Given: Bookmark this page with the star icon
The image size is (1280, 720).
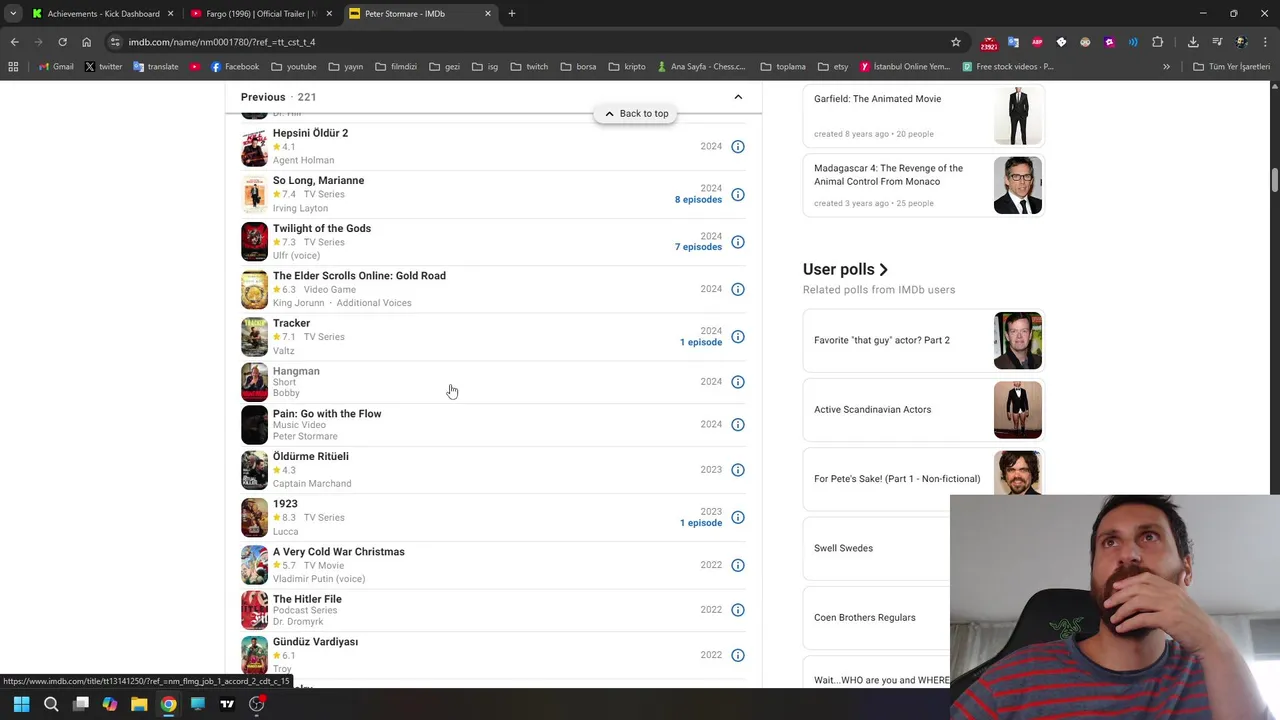Looking at the screenshot, I should [956, 42].
